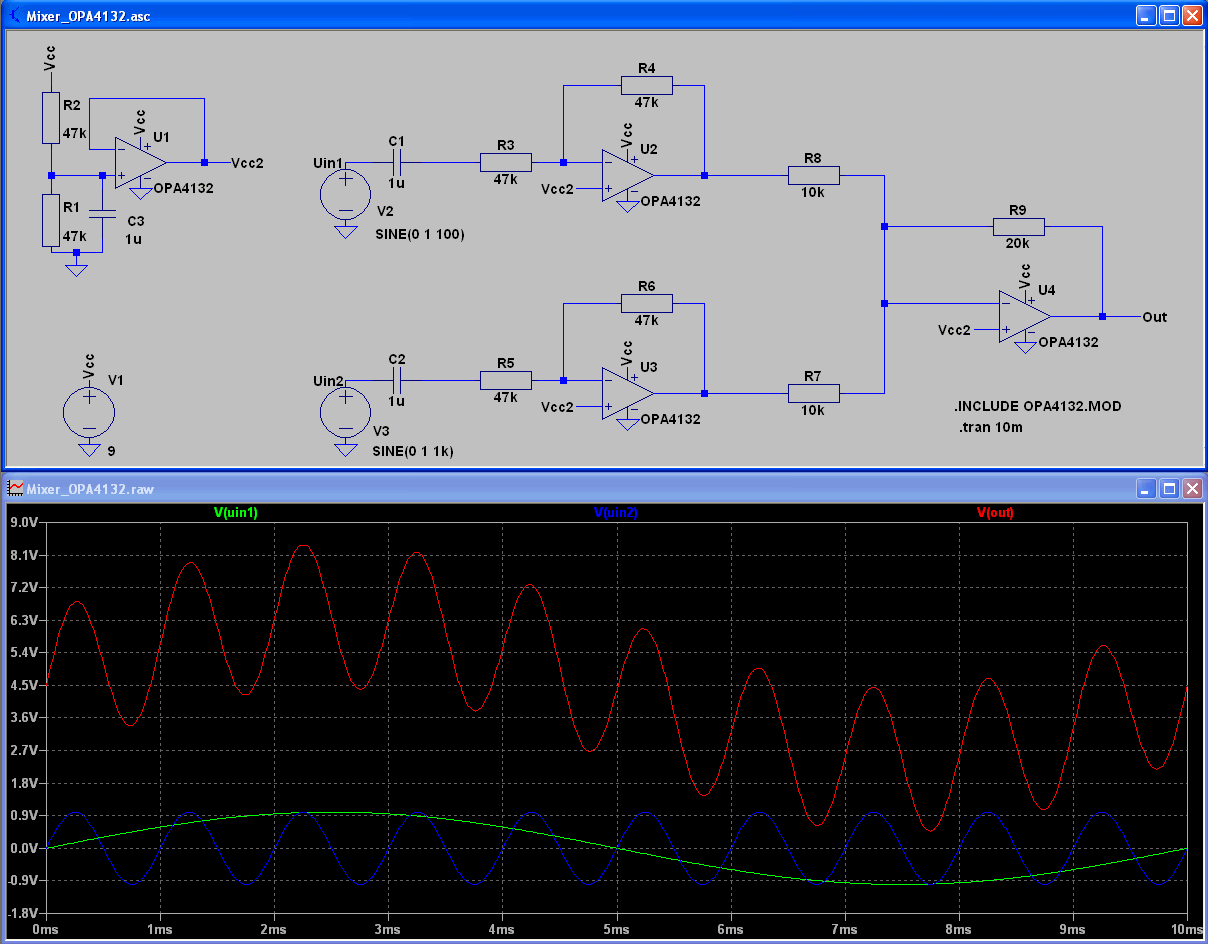Screen dimensions: 1208x944
Task: Click the U4 output op-amp symbol
Action: pos(1022,317)
